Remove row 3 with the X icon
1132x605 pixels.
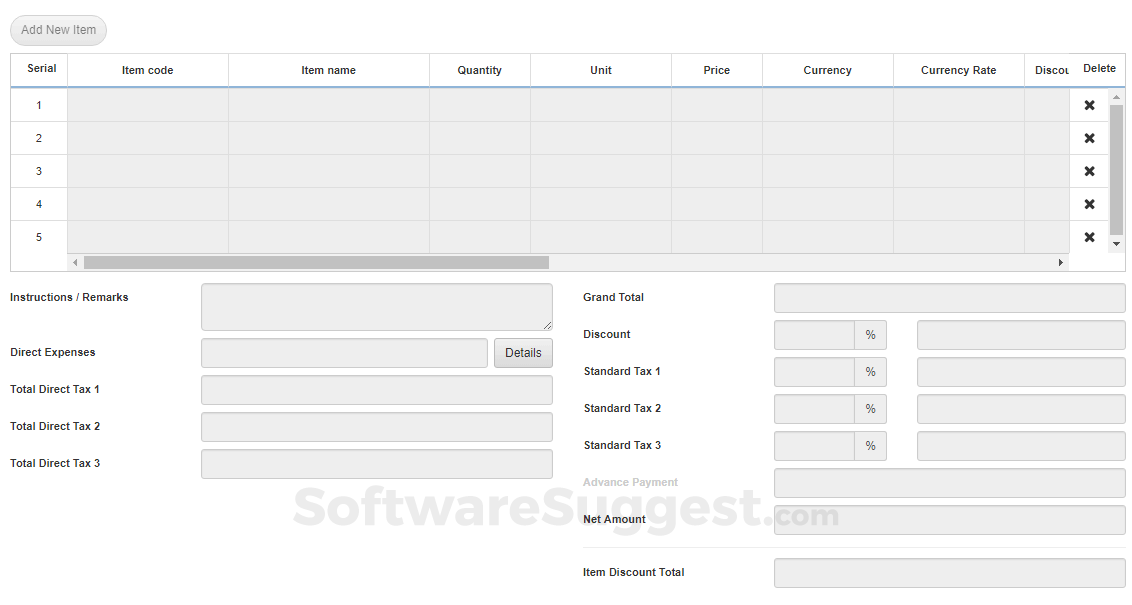point(1089,171)
